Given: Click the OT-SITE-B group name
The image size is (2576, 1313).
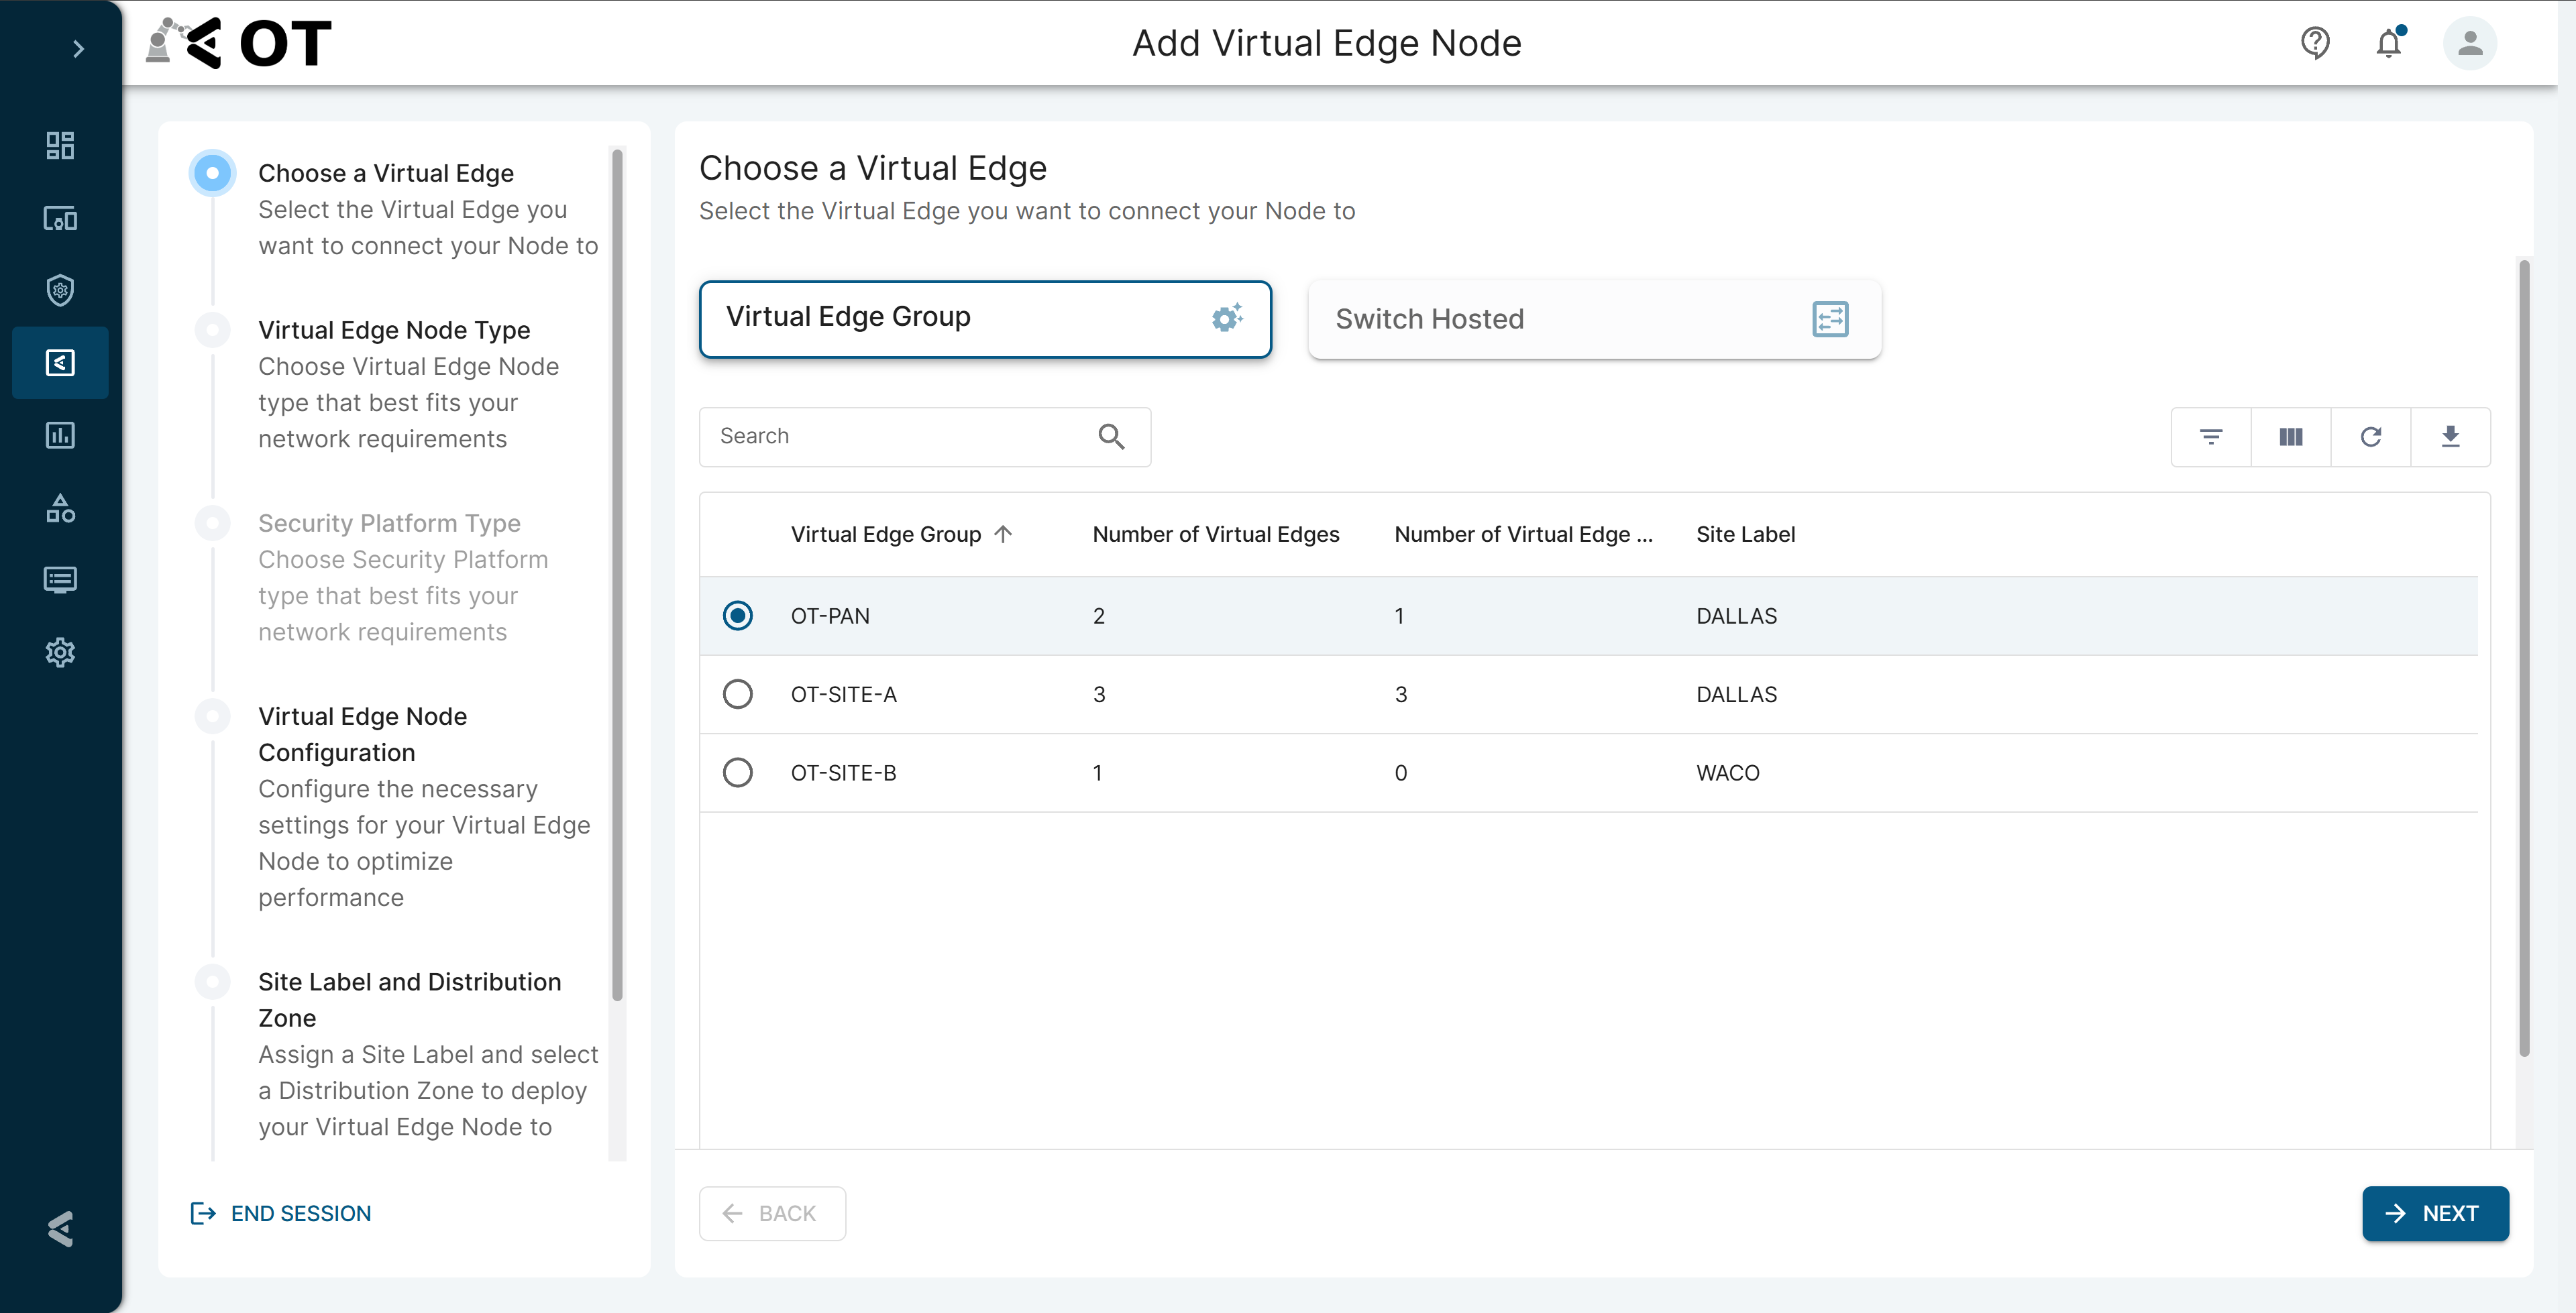Looking at the screenshot, I should (843, 773).
